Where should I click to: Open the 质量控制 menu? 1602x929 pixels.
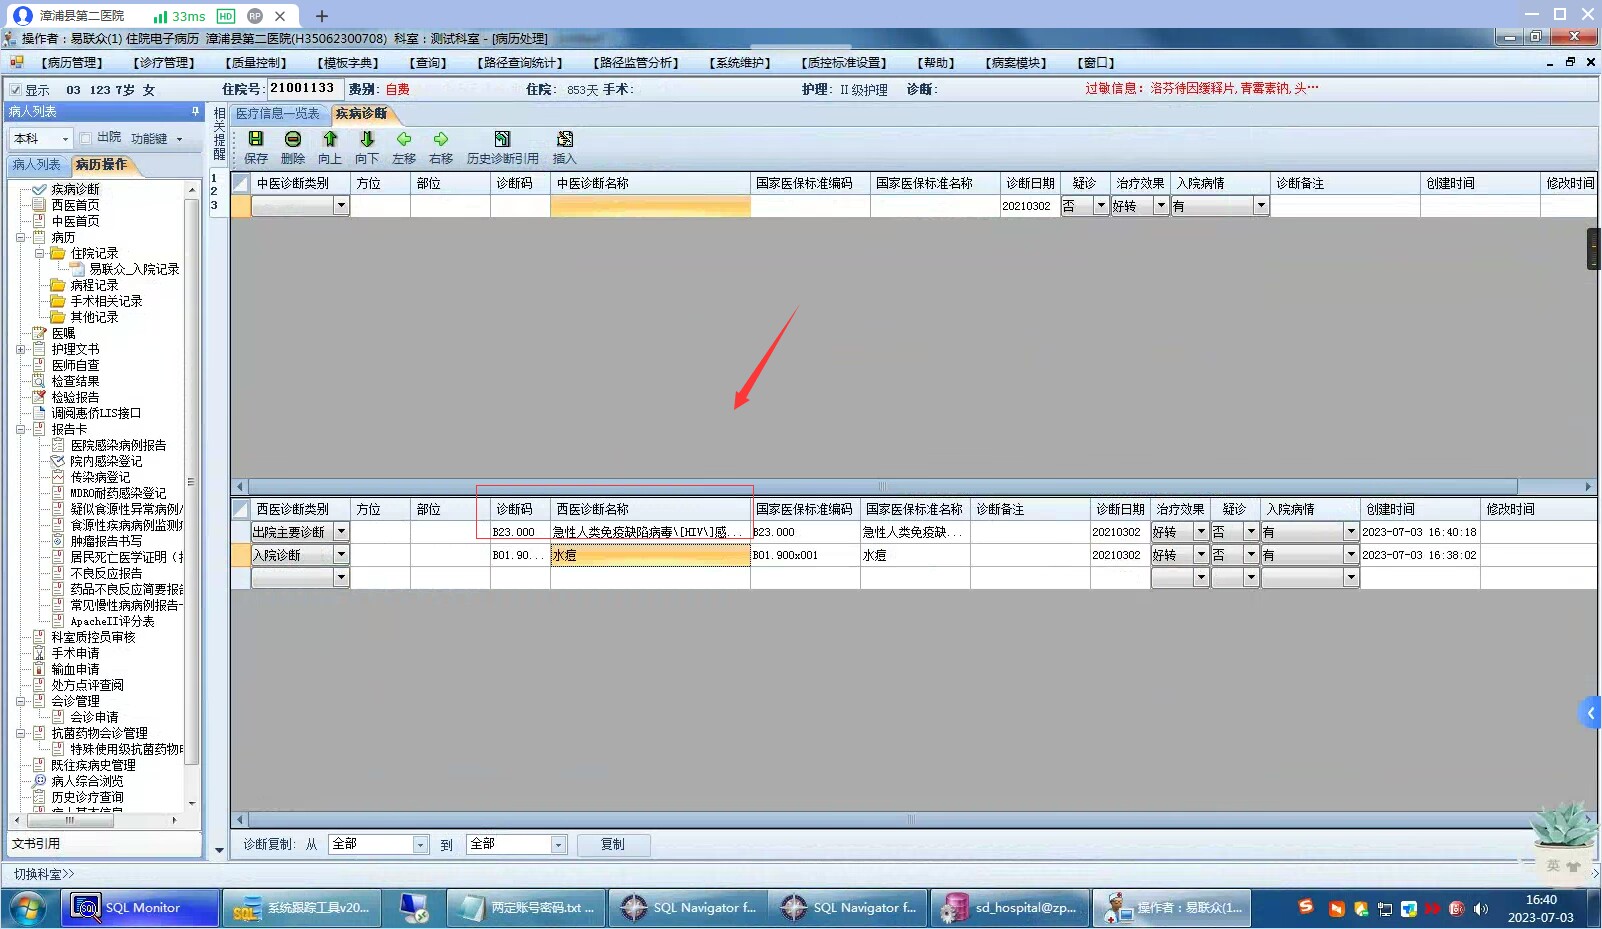(256, 63)
